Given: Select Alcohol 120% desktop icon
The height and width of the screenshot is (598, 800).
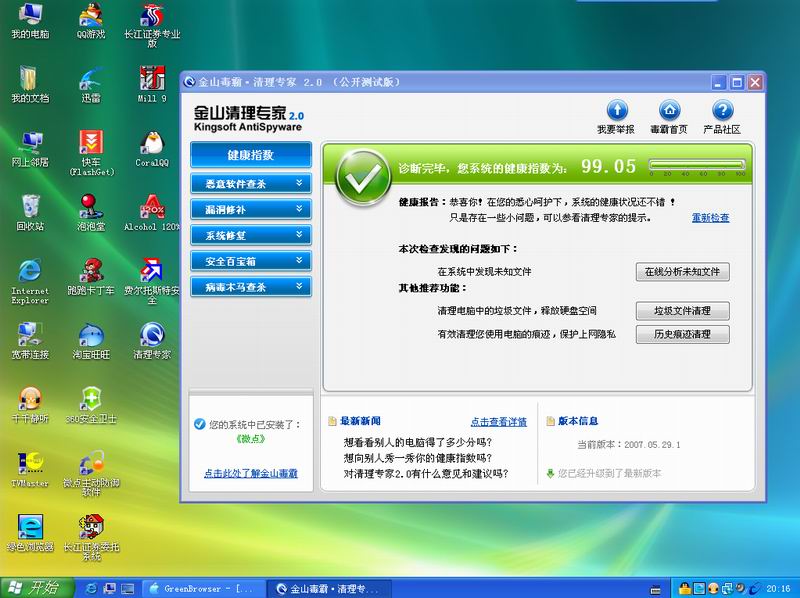Looking at the screenshot, I should pyautogui.click(x=152, y=213).
